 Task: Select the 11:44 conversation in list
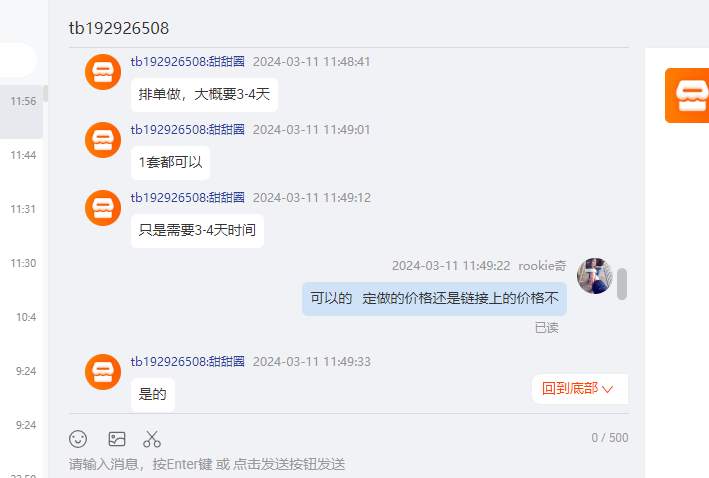click(x=21, y=155)
